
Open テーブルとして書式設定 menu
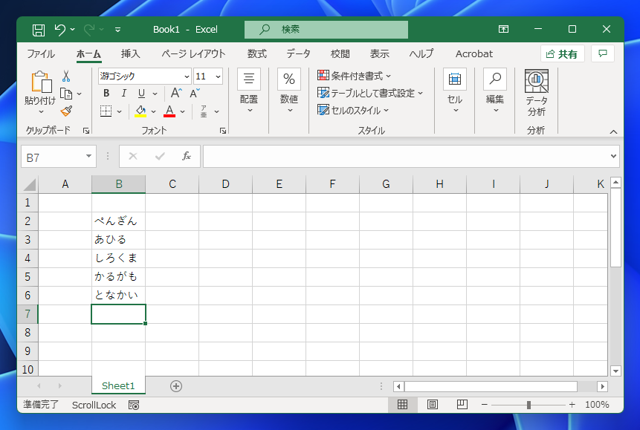pyautogui.click(x=370, y=93)
